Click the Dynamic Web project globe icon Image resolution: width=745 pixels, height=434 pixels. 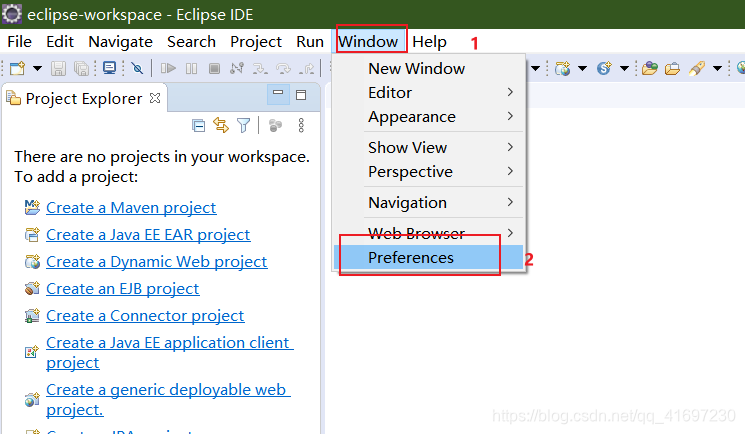click(32, 261)
